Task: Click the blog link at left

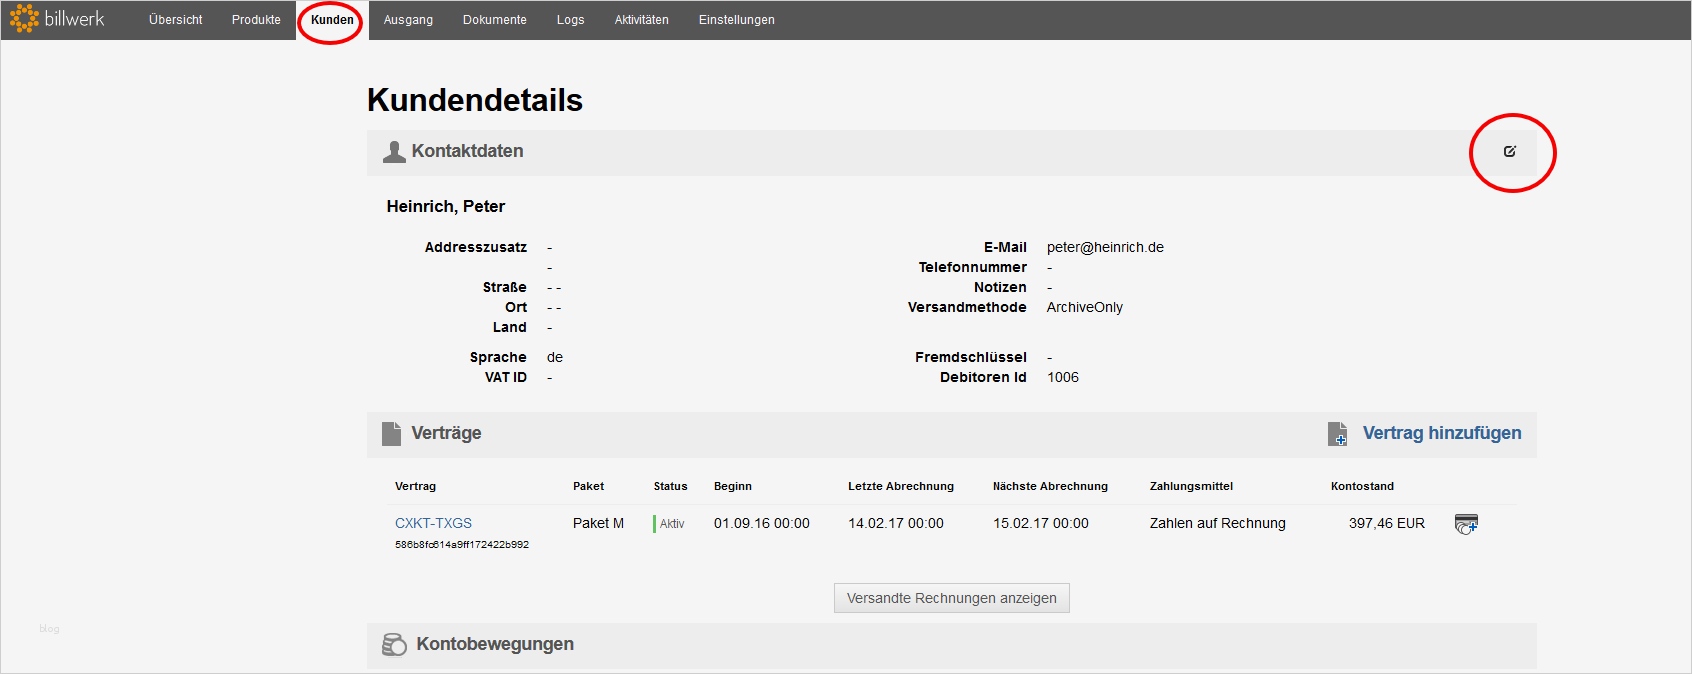Action: click(49, 629)
